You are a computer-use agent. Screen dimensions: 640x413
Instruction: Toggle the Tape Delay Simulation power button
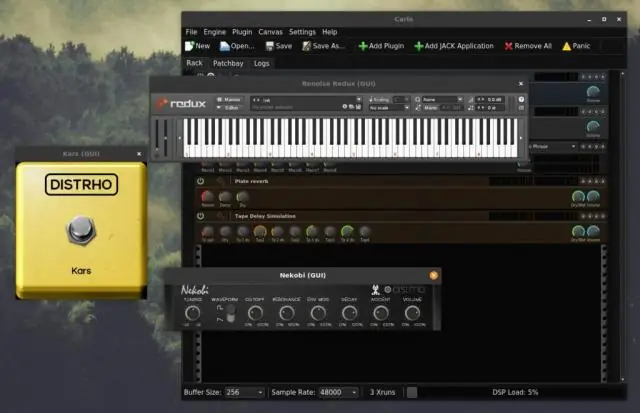coord(200,216)
